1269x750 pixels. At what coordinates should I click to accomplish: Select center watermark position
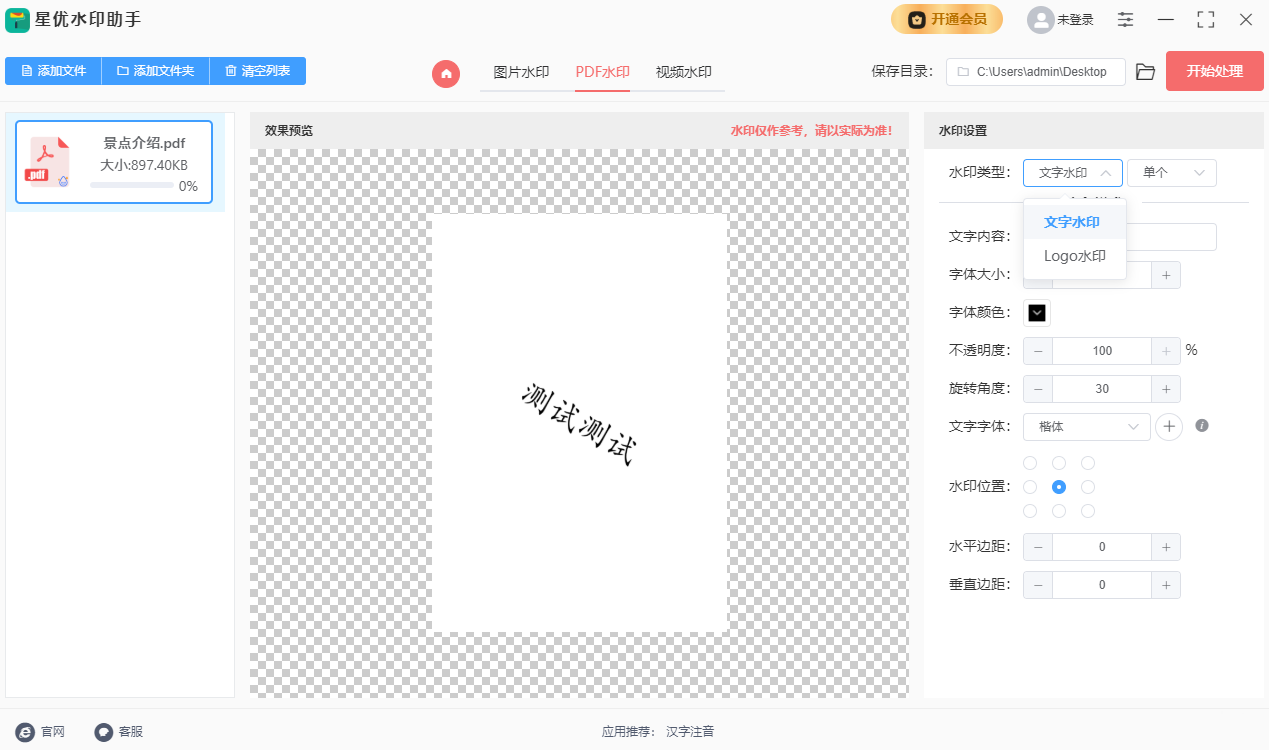[1059, 487]
